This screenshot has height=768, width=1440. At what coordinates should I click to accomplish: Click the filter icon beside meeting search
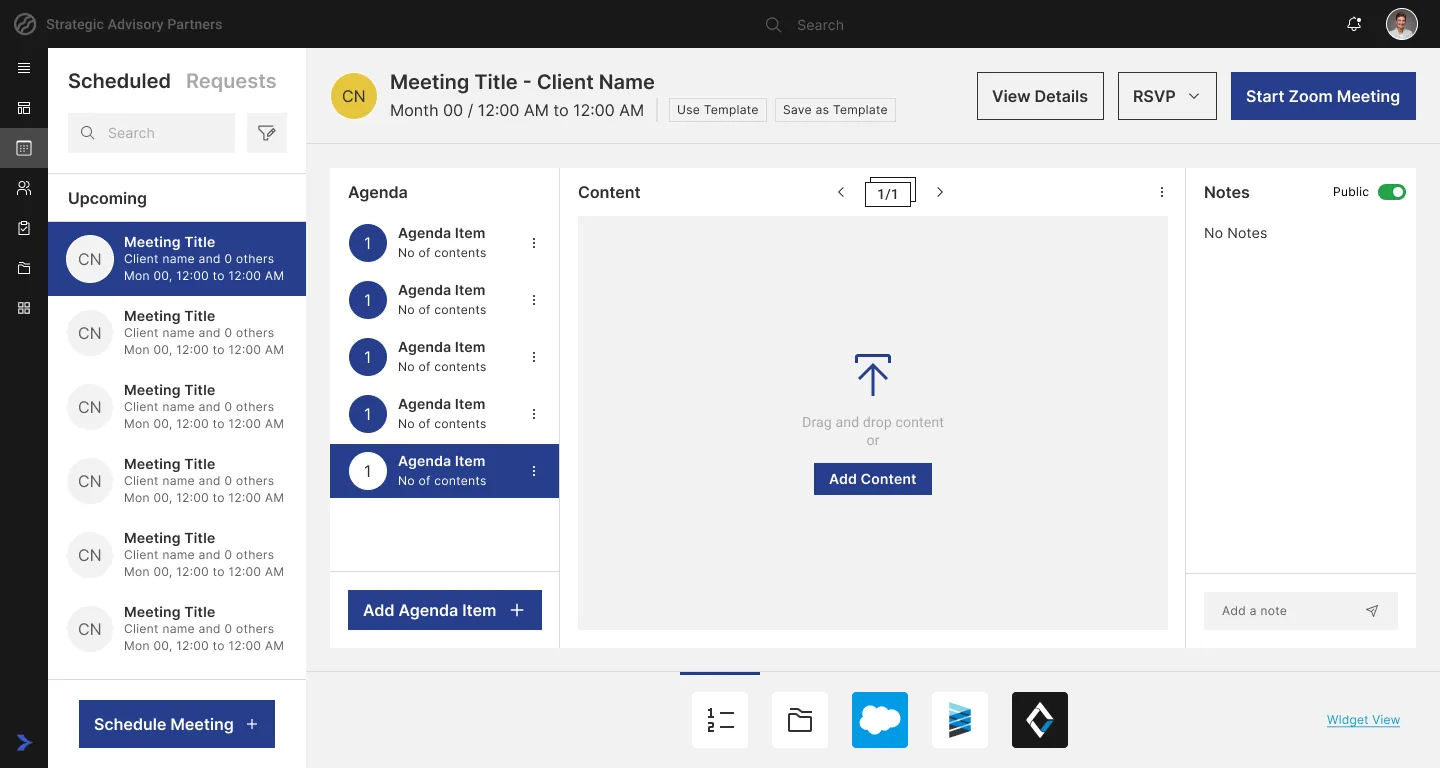point(267,133)
